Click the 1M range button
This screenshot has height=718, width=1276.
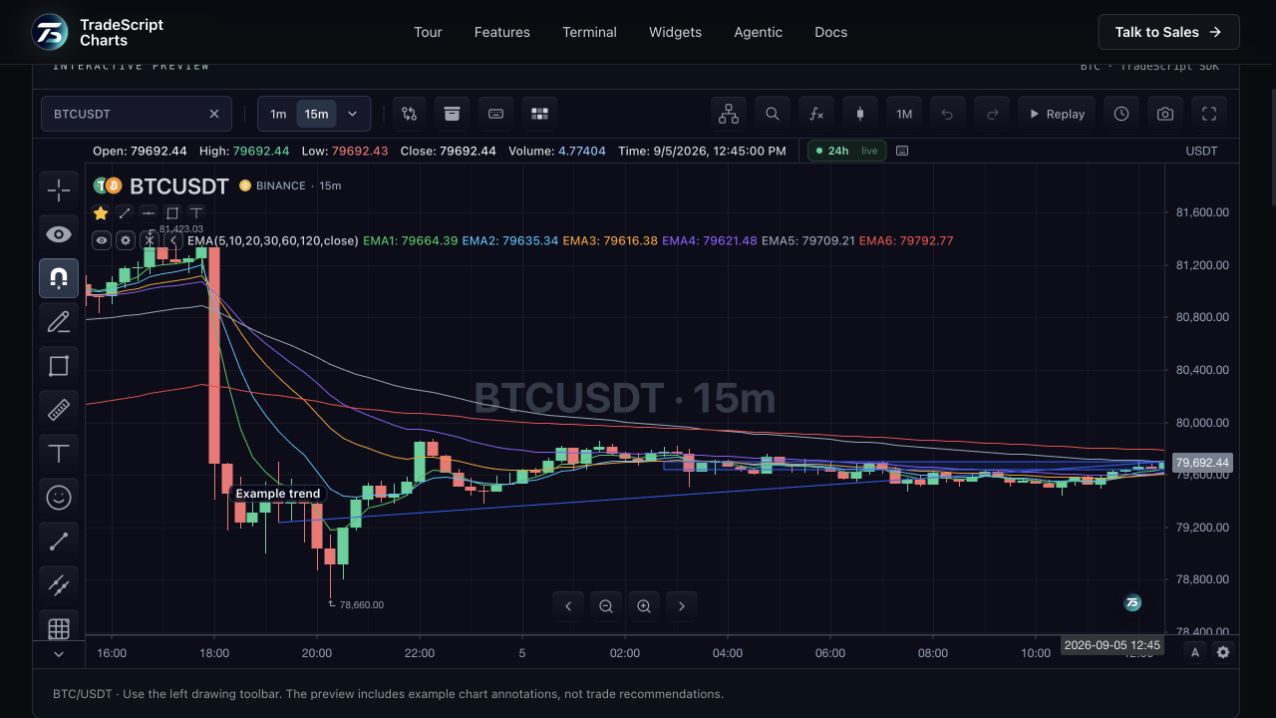[x=904, y=114]
